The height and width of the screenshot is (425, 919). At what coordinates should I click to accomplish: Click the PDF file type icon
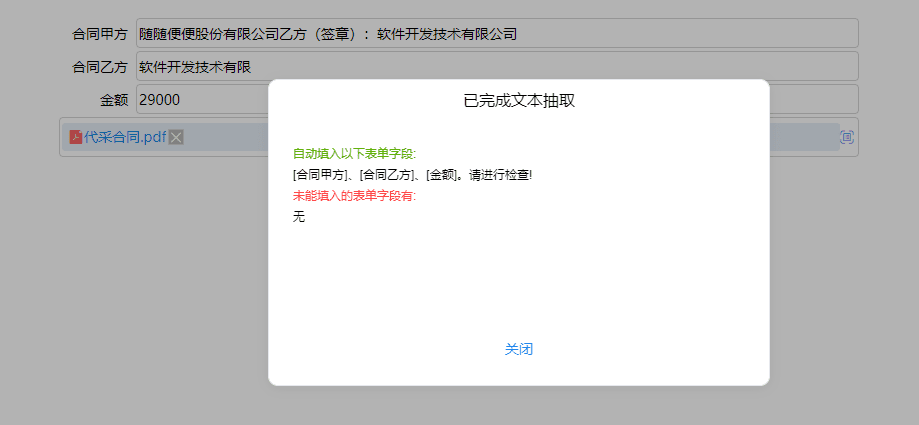(76, 137)
